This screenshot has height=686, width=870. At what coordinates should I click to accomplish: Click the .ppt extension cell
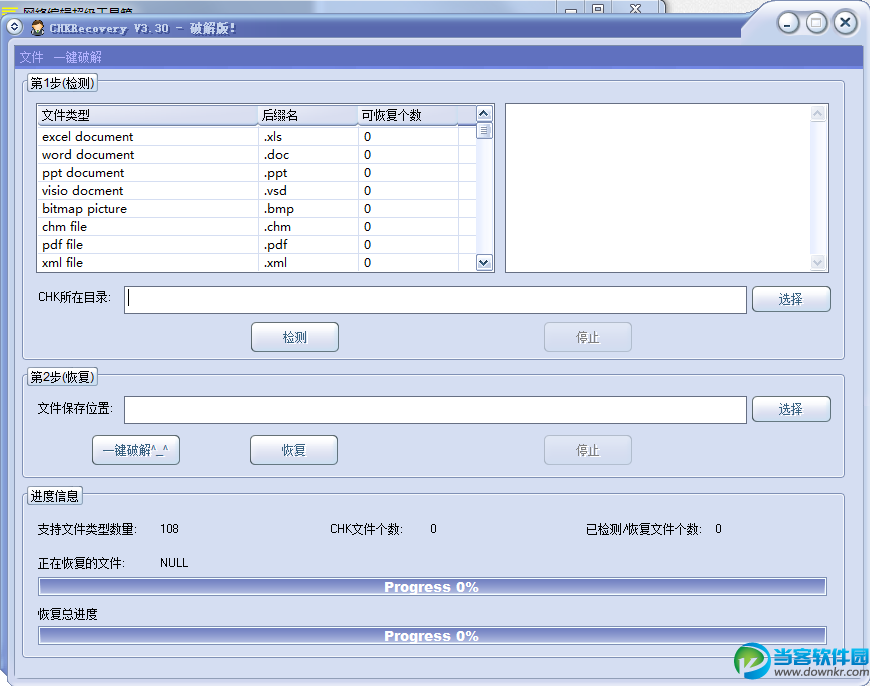coord(308,173)
